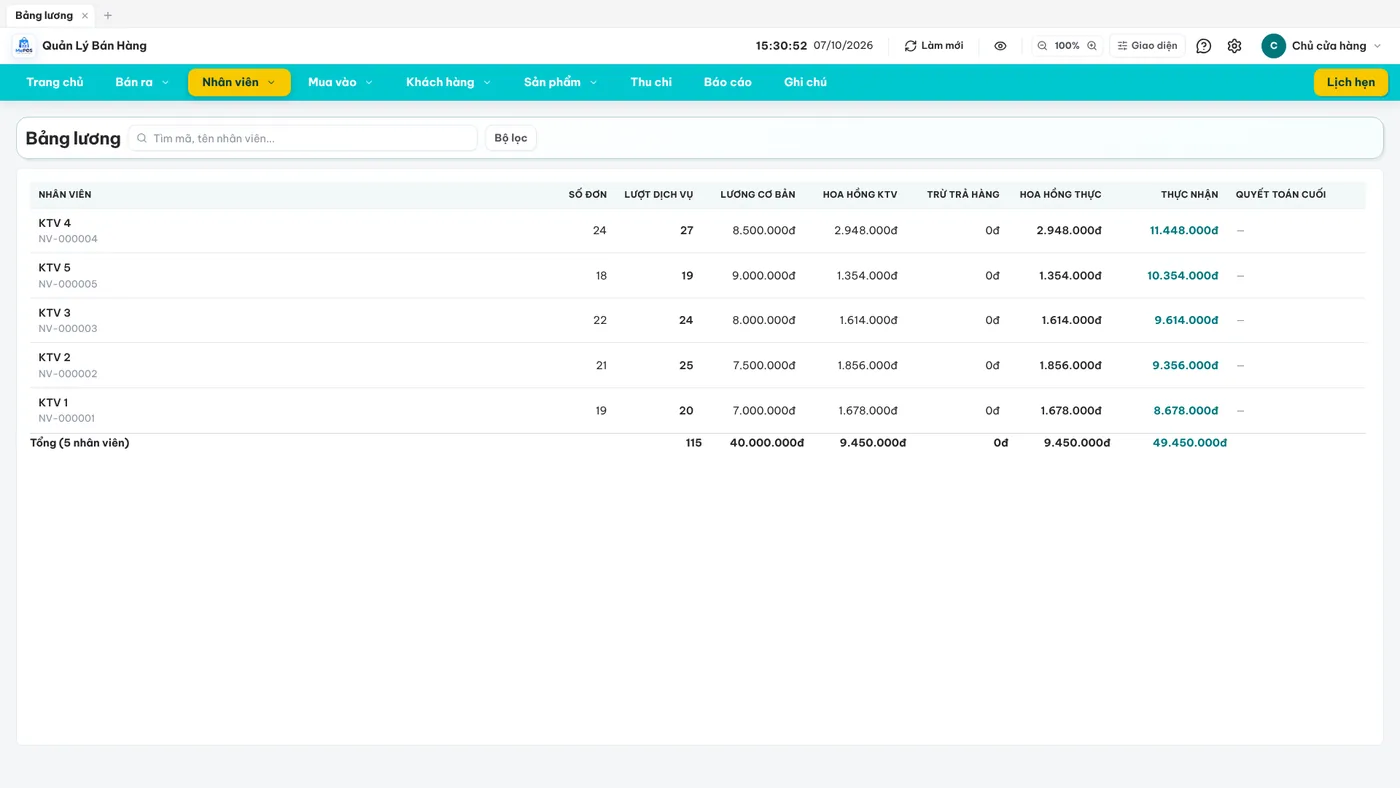Go to Trang chủ
This screenshot has width=1400, height=788.
pyautogui.click(x=55, y=82)
